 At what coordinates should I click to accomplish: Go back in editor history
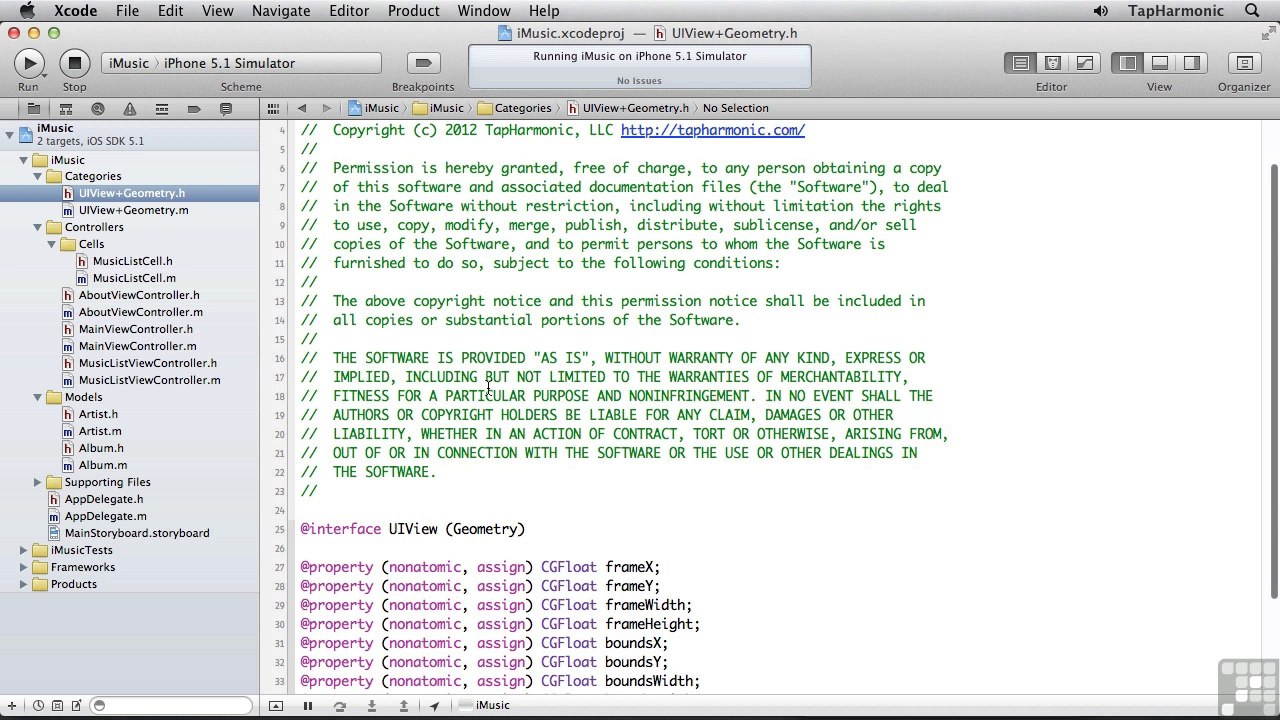click(301, 108)
